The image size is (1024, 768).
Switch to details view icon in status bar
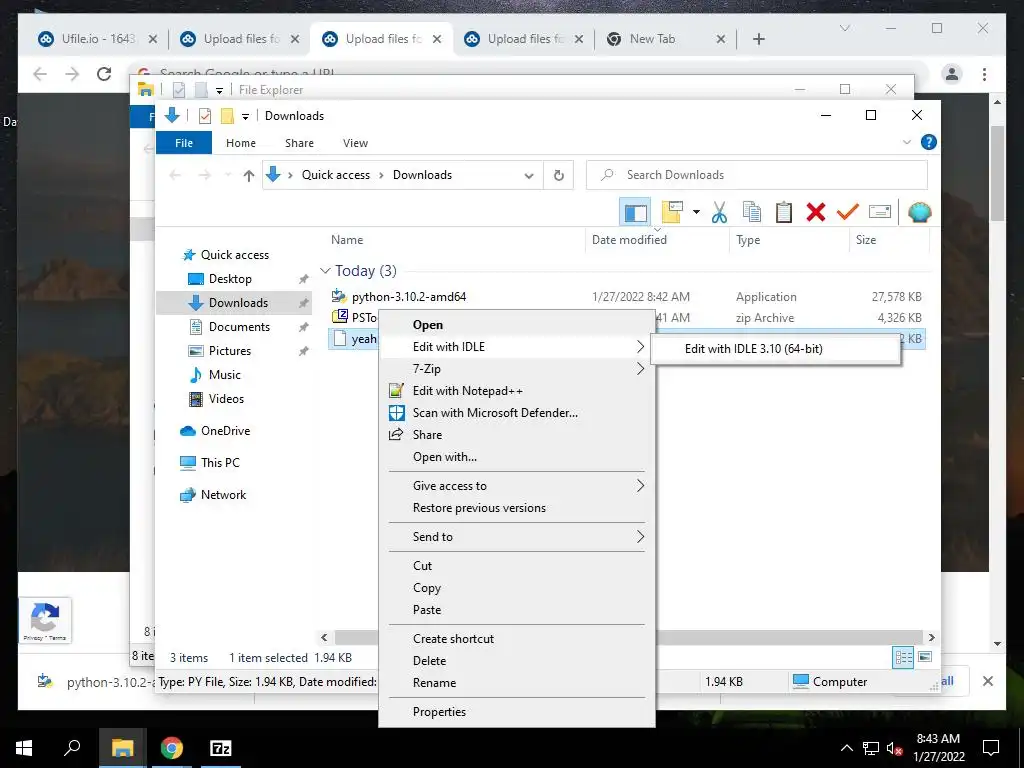(903, 657)
